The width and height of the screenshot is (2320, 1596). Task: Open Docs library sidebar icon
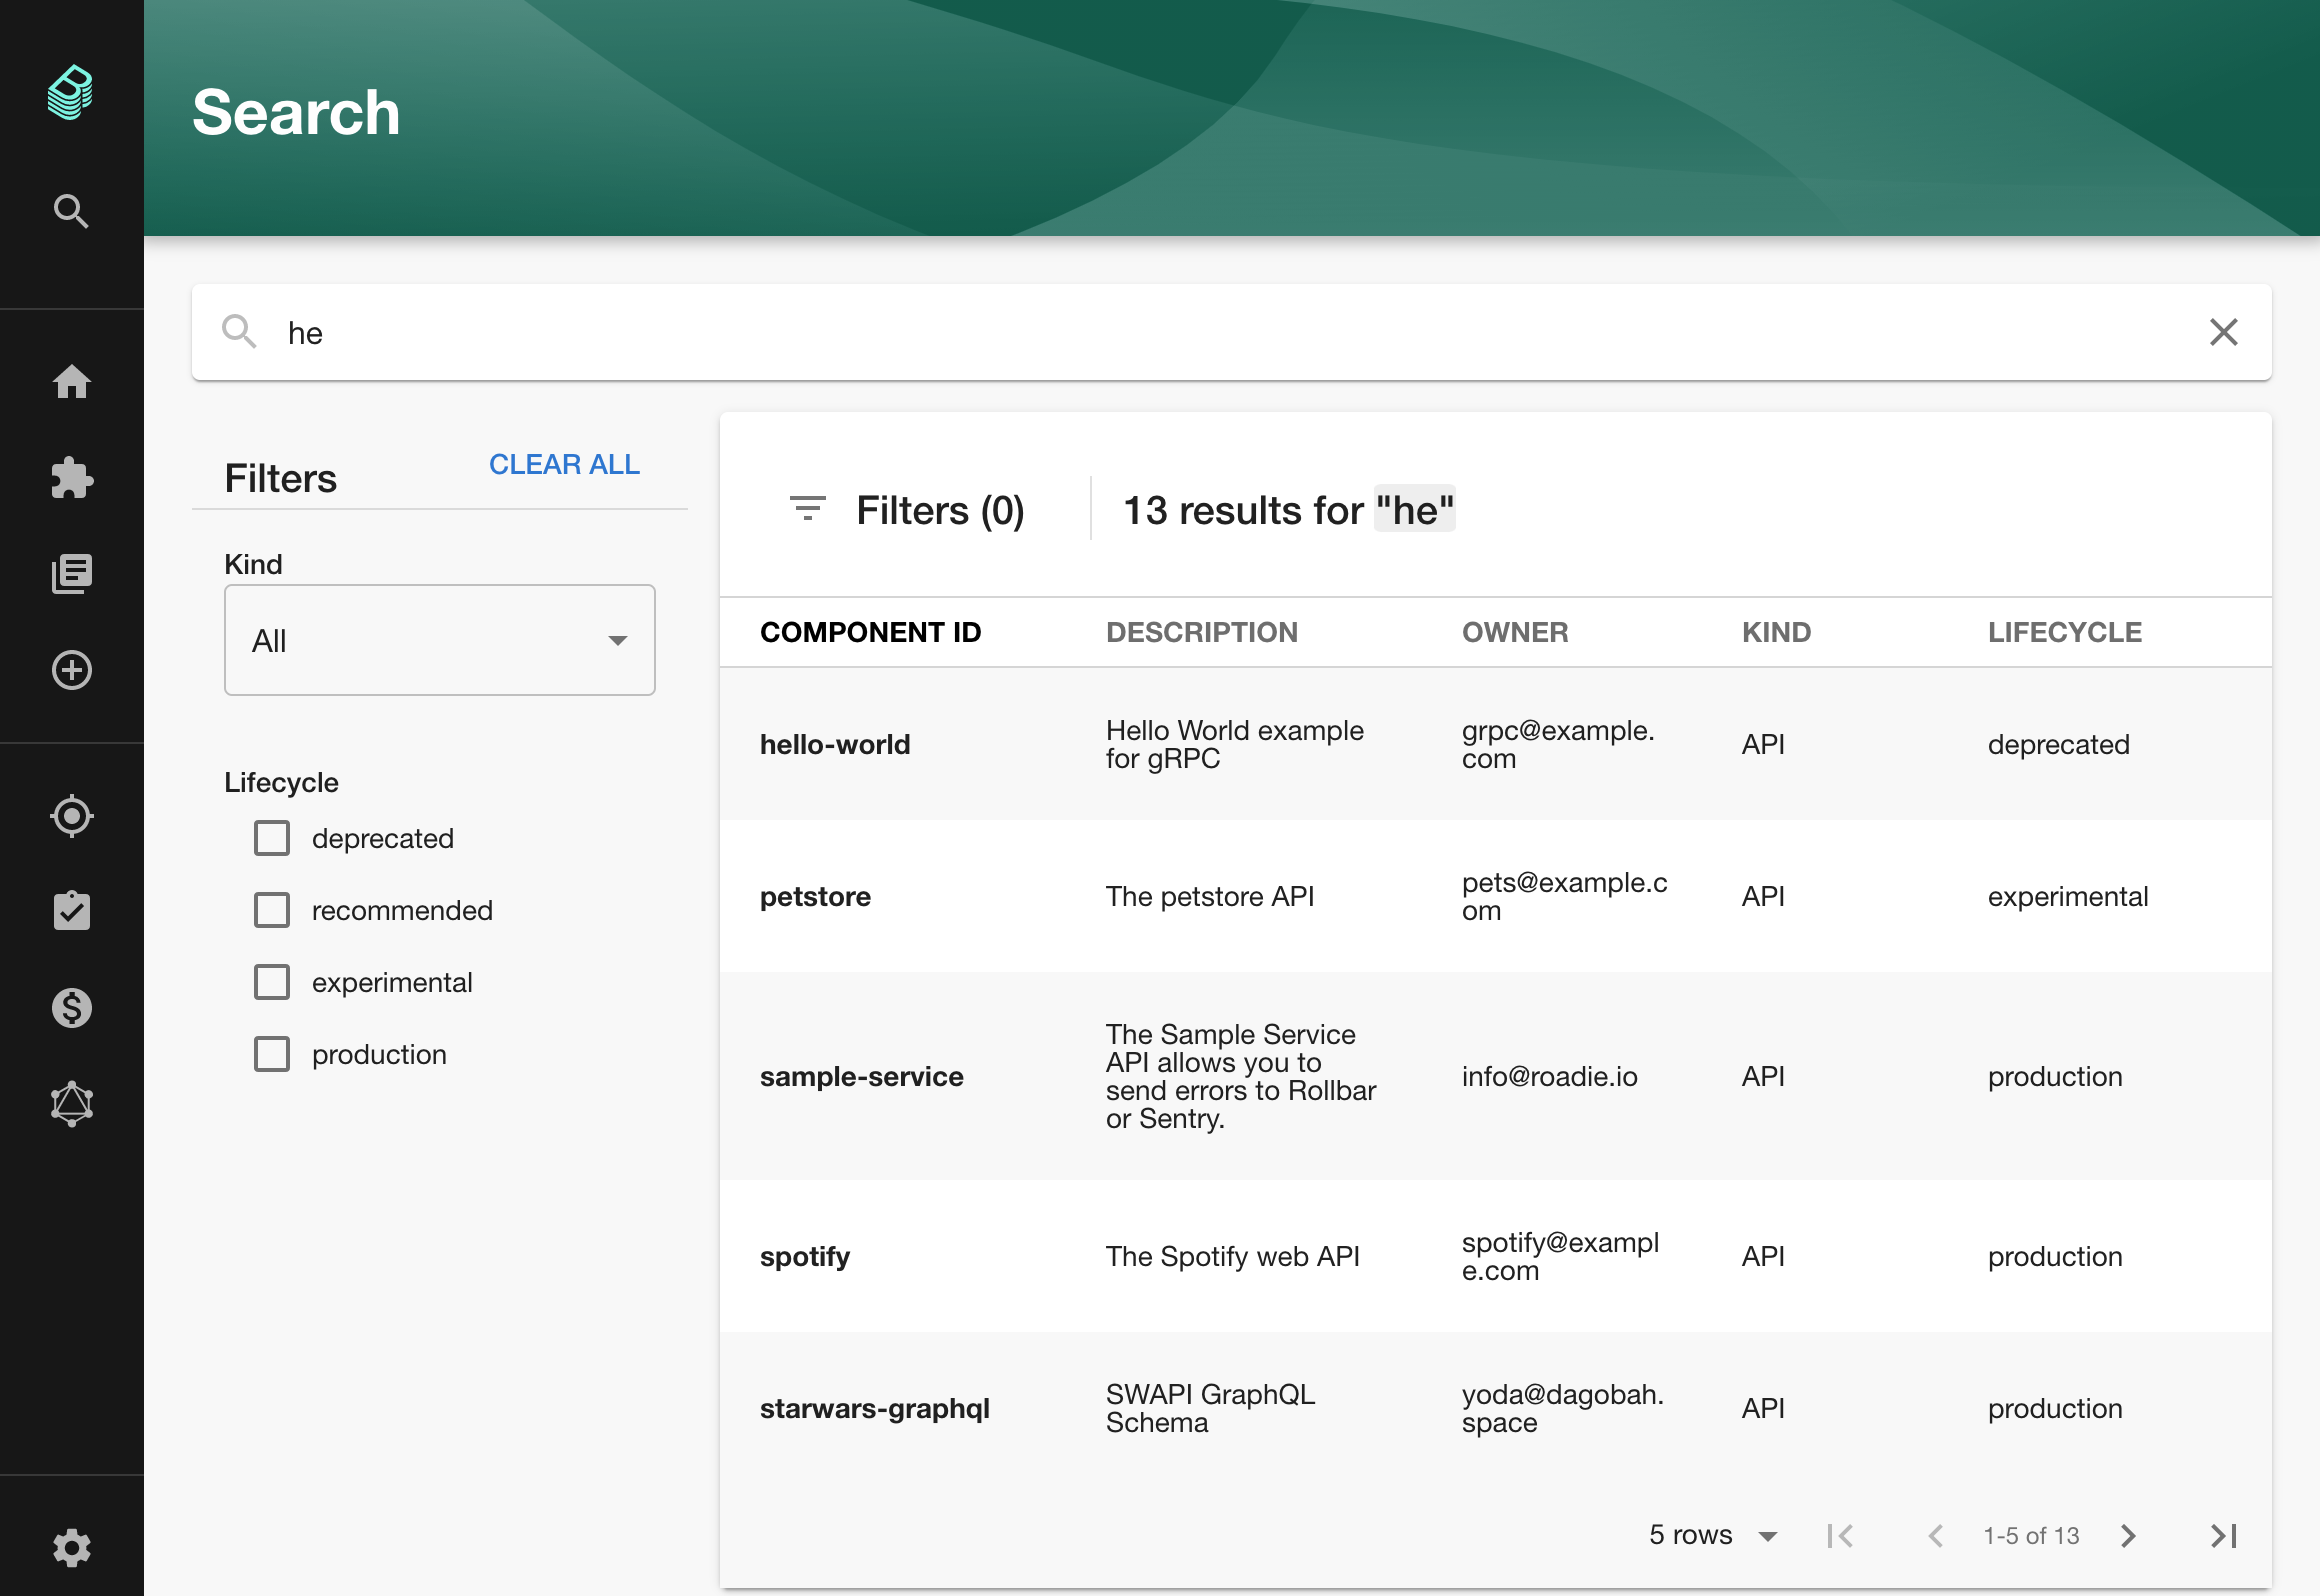[x=71, y=574]
